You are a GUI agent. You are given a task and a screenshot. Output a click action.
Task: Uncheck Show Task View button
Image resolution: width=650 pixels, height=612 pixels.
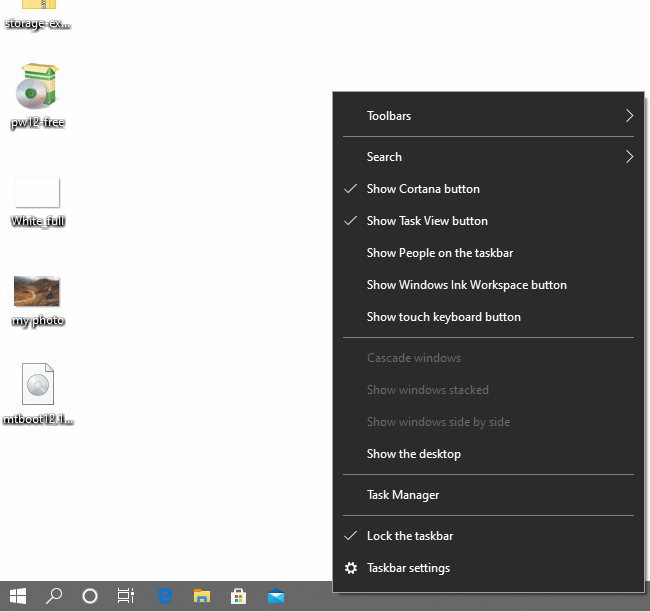tap(427, 221)
